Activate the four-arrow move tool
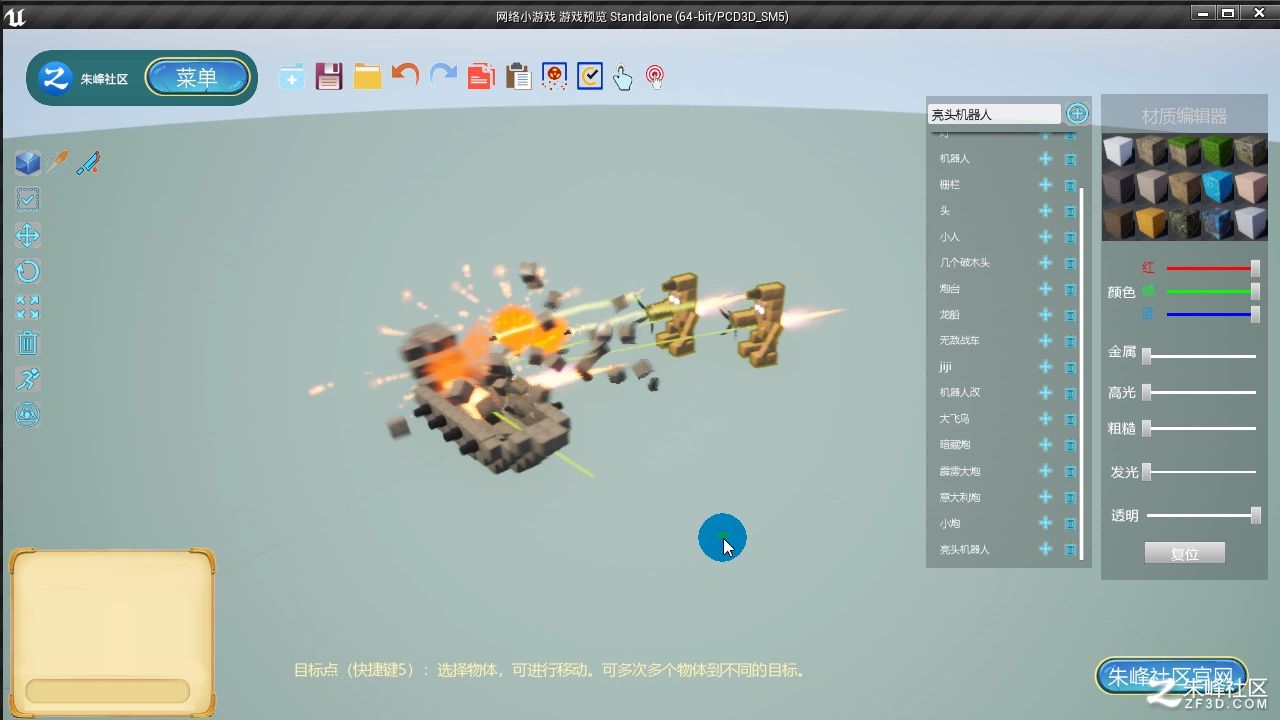This screenshot has height=720, width=1280. point(28,236)
